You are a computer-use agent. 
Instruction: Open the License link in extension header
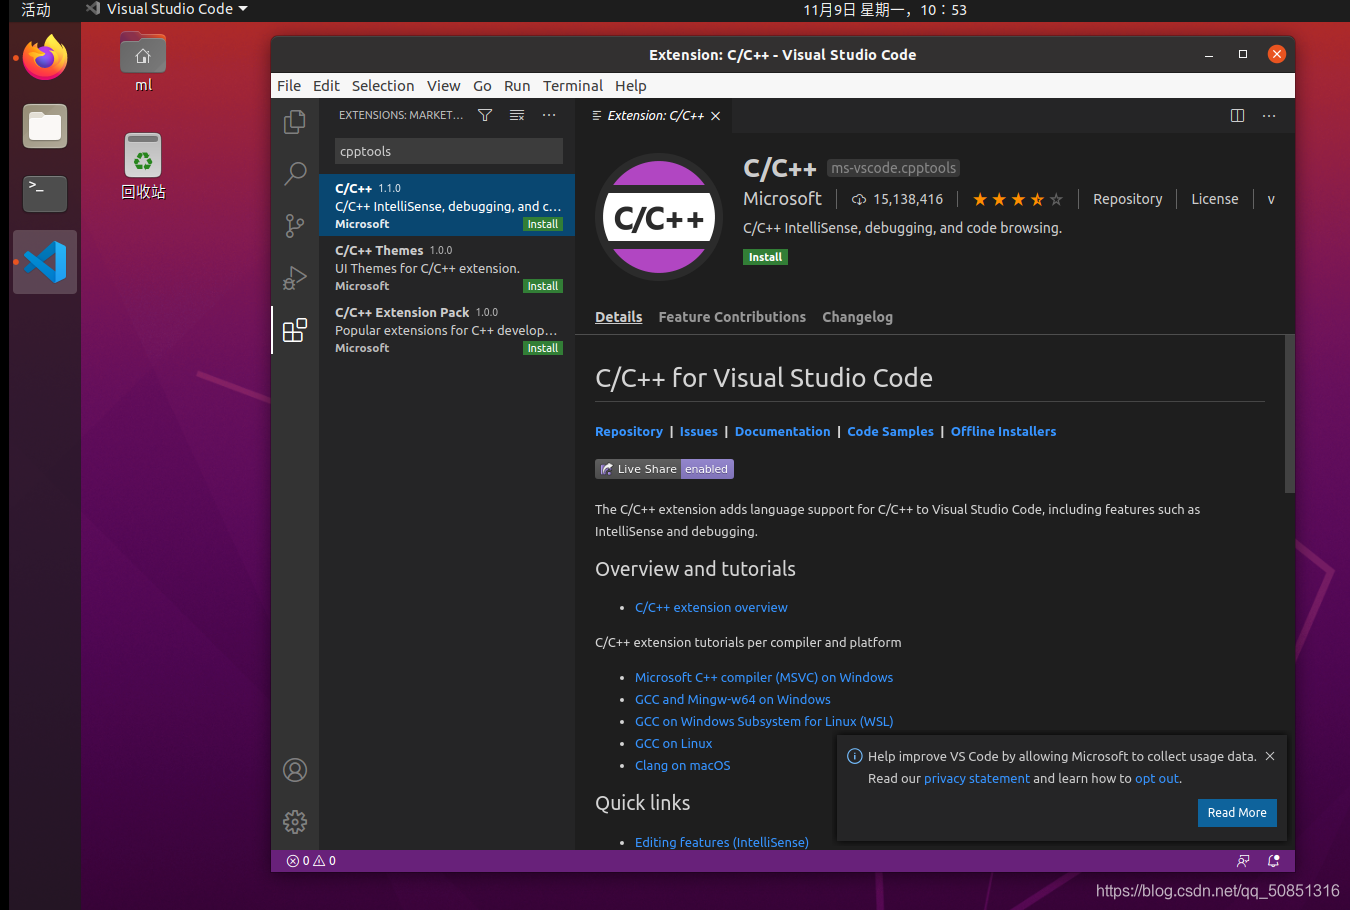pos(1215,199)
